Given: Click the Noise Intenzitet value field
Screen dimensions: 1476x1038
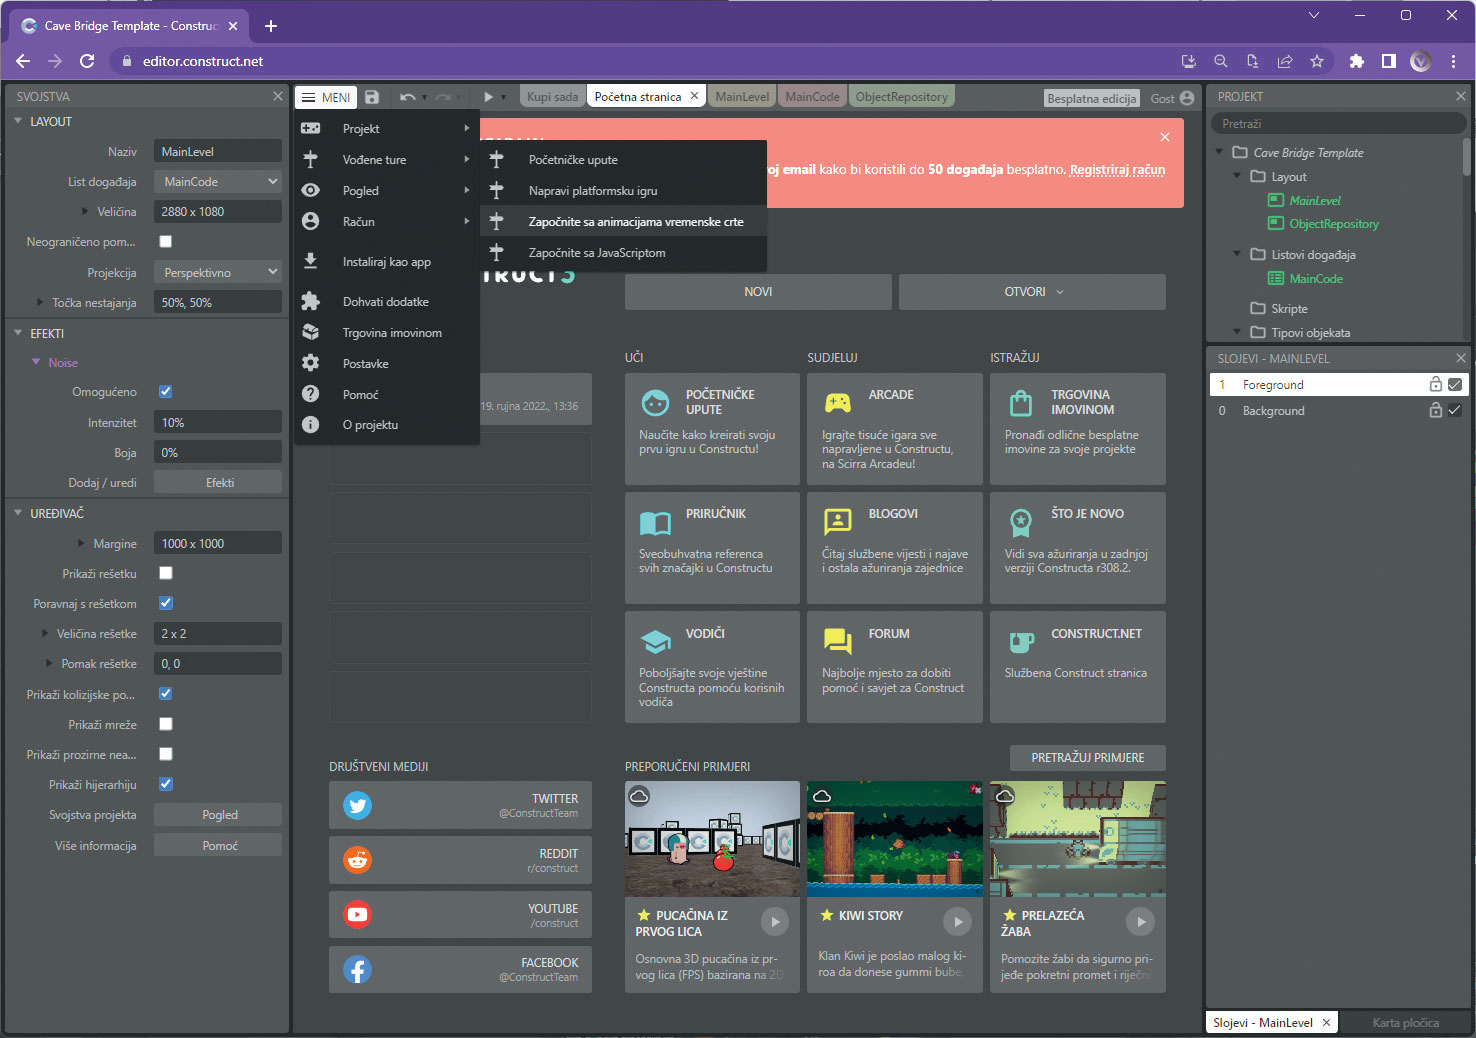Looking at the screenshot, I should 218,422.
